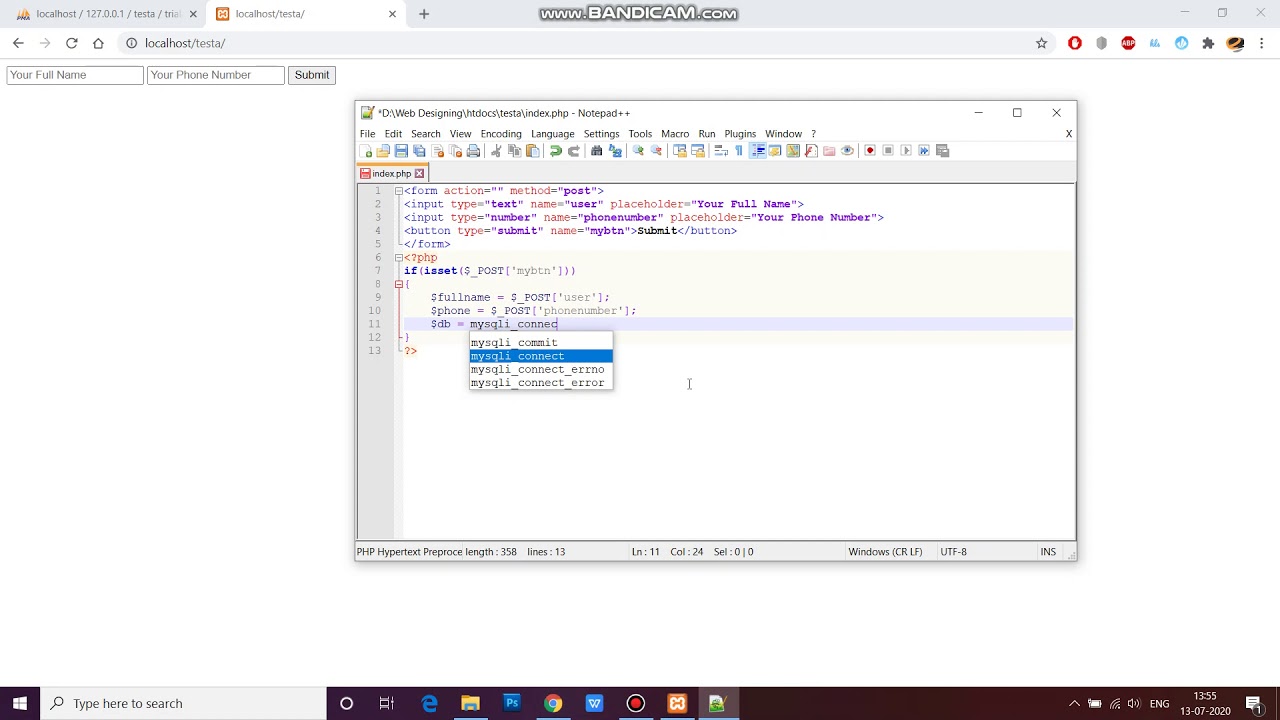Click the Folder as Workspace icon
This screenshot has width=1280, height=720.
pos(828,151)
